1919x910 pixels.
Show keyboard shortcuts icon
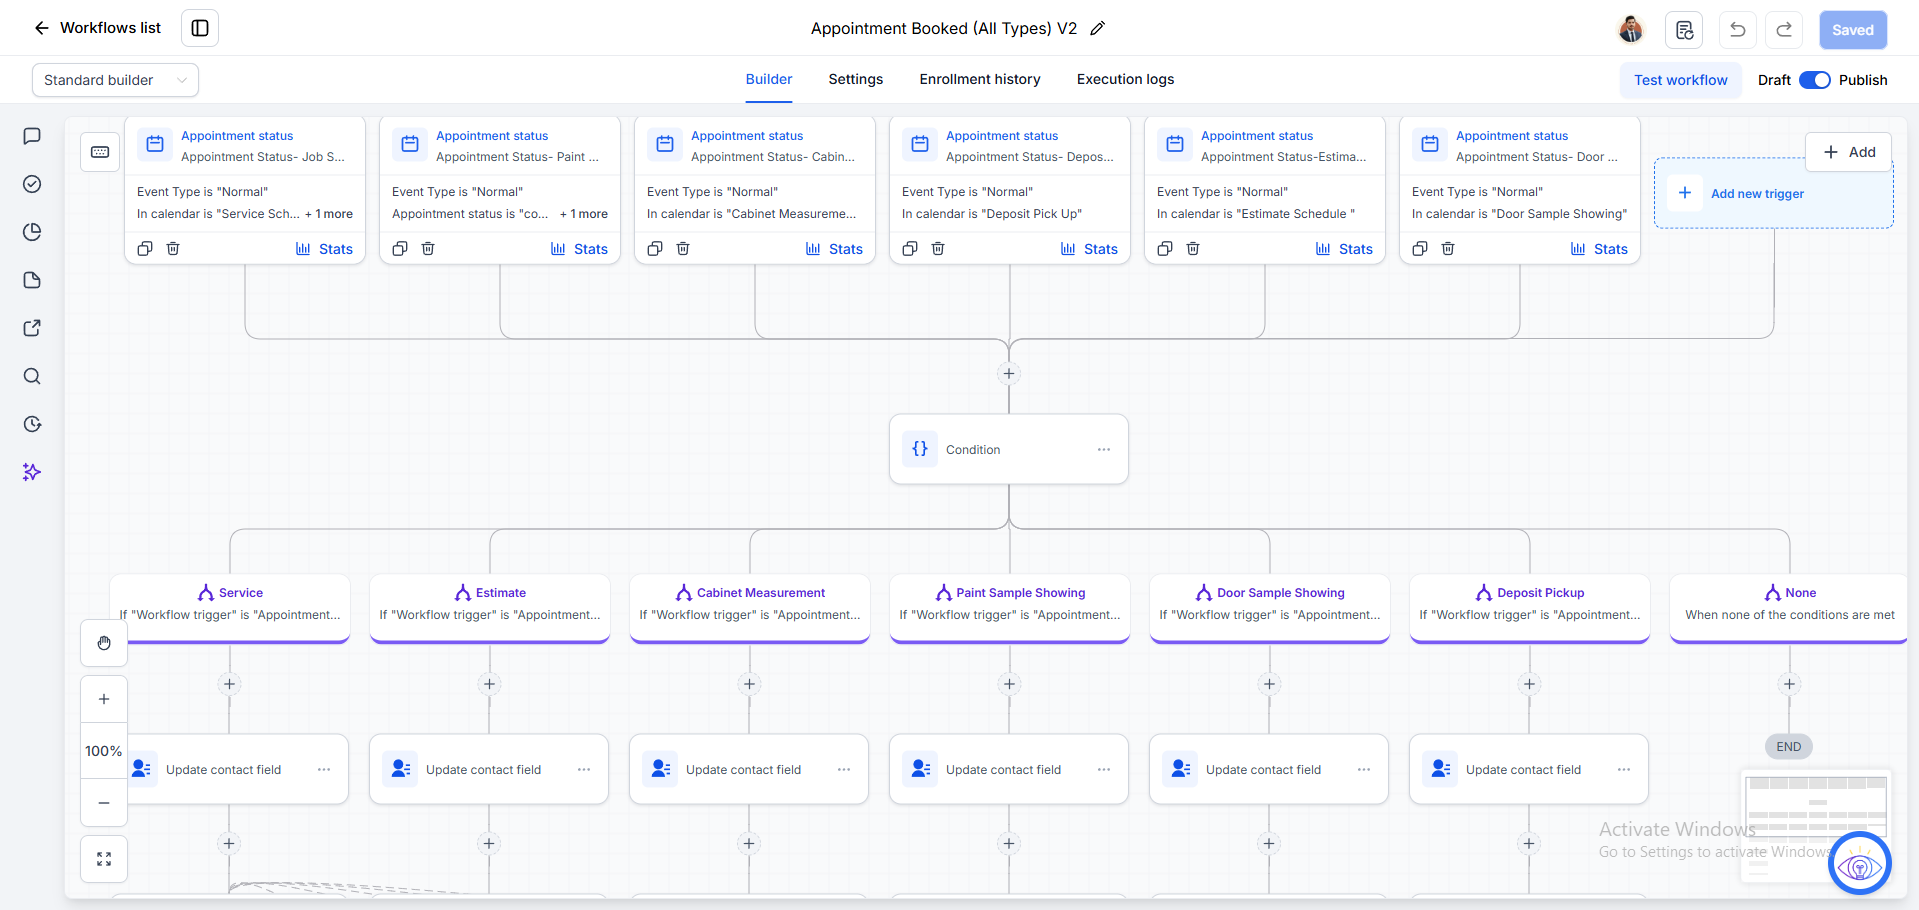100,152
